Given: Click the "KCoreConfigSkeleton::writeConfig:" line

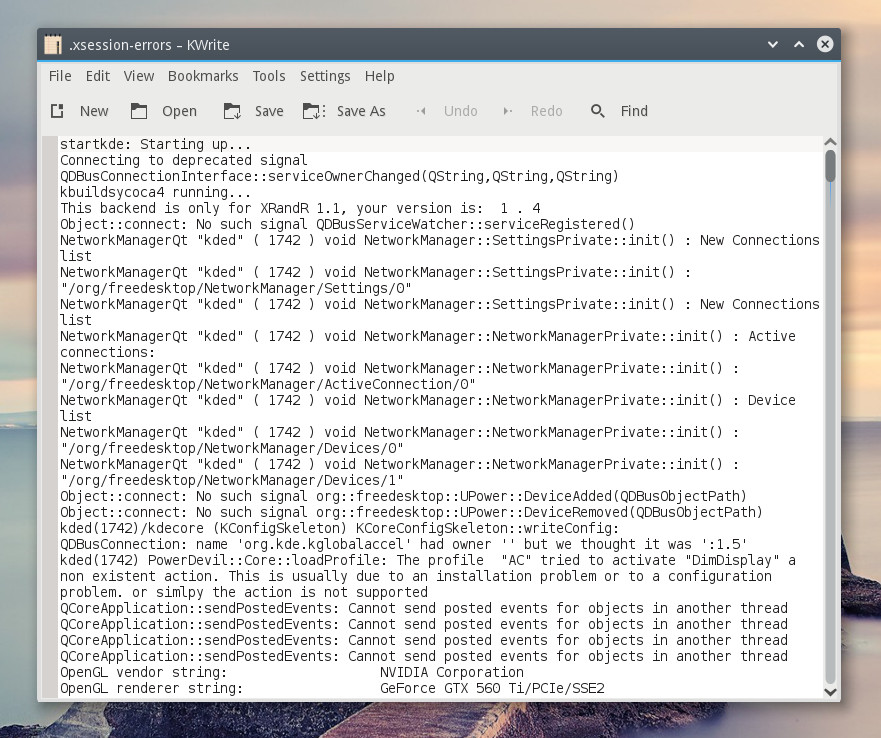Looking at the screenshot, I should pos(339,528).
